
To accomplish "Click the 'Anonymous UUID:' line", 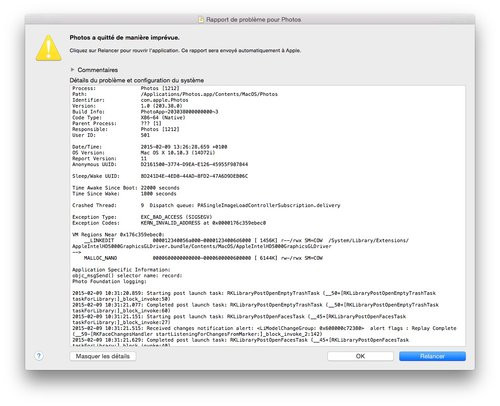I will 160,164.
